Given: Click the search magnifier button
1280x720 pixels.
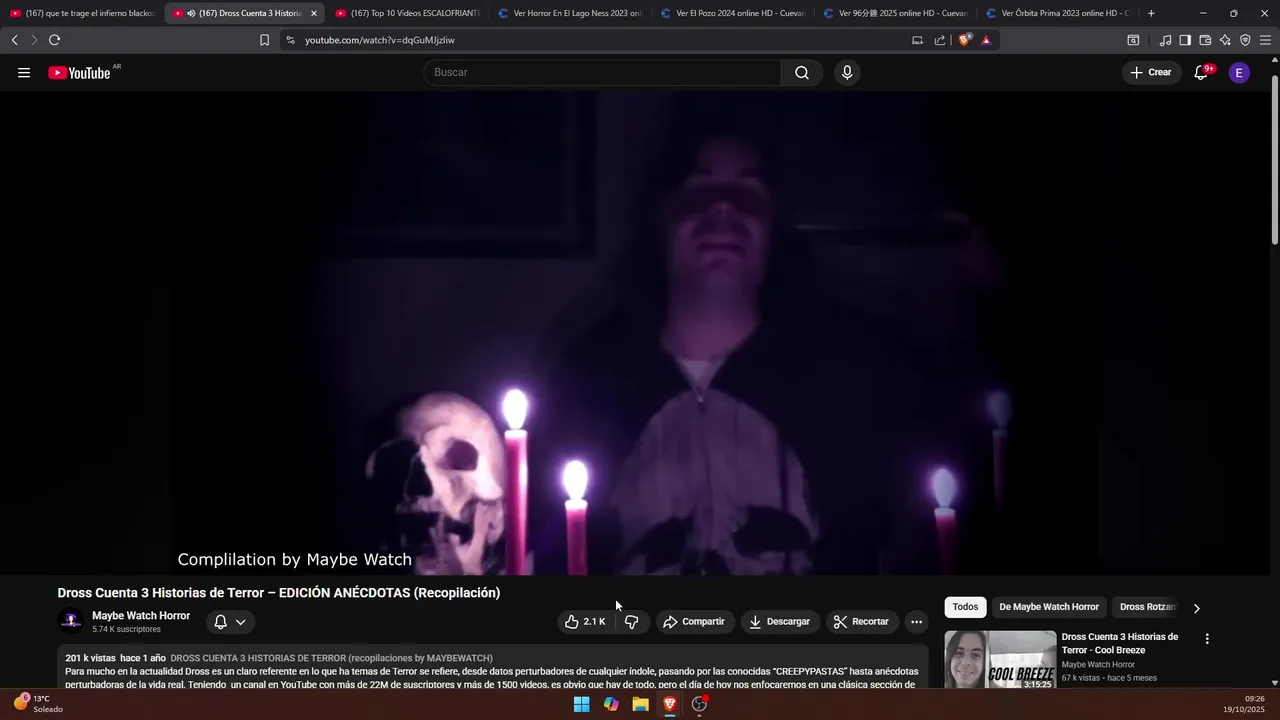Looking at the screenshot, I should (x=802, y=72).
